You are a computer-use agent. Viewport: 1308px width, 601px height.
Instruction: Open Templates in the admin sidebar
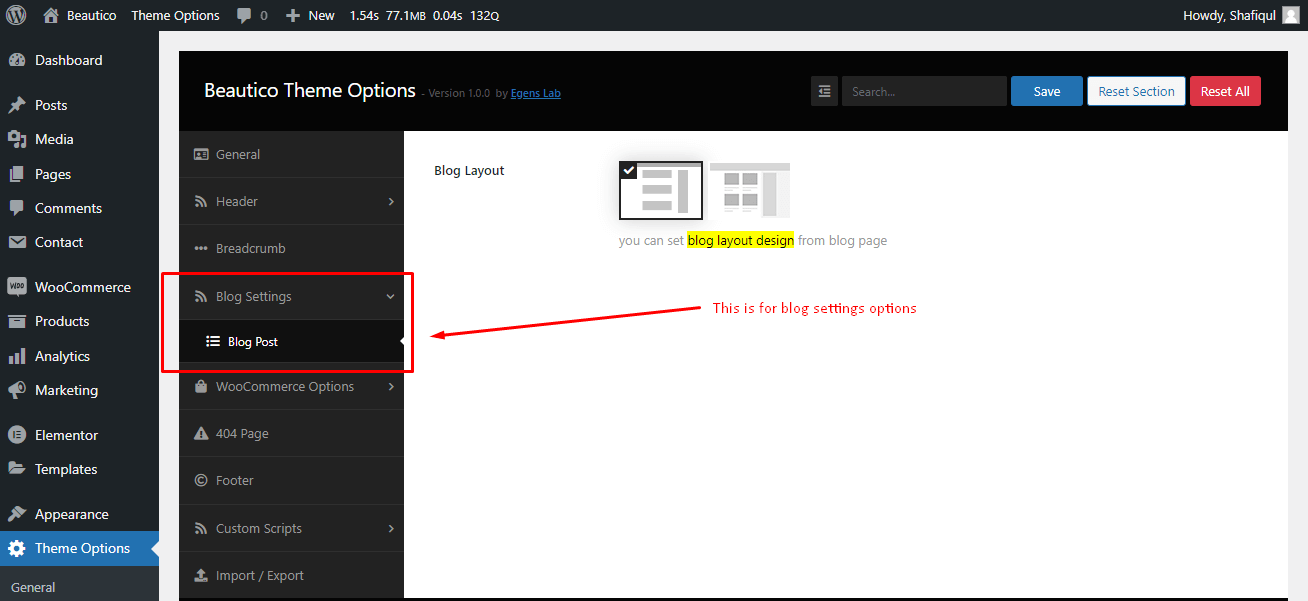[x=79, y=469]
